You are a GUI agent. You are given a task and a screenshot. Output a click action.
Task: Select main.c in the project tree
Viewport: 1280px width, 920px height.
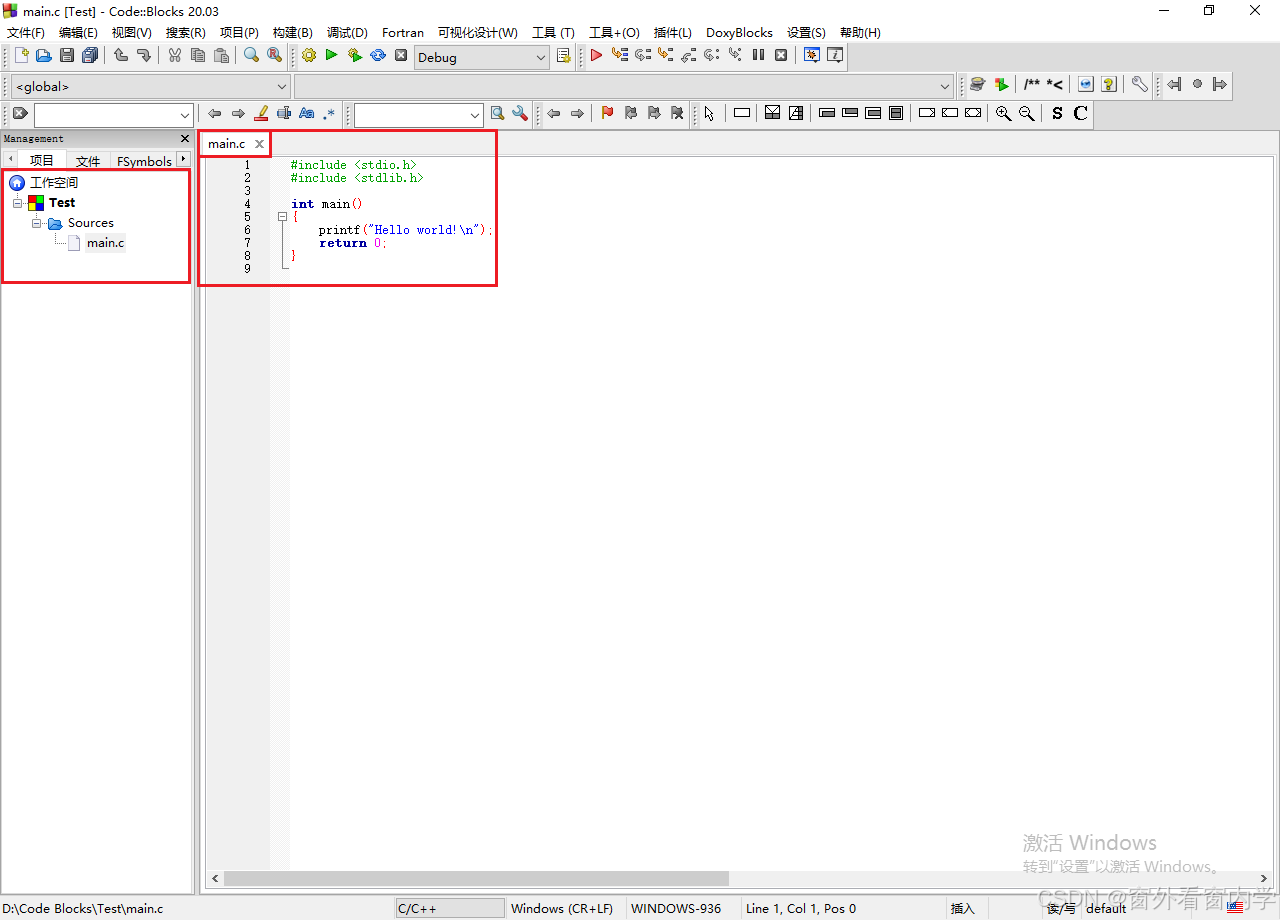pyautogui.click(x=105, y=243)
